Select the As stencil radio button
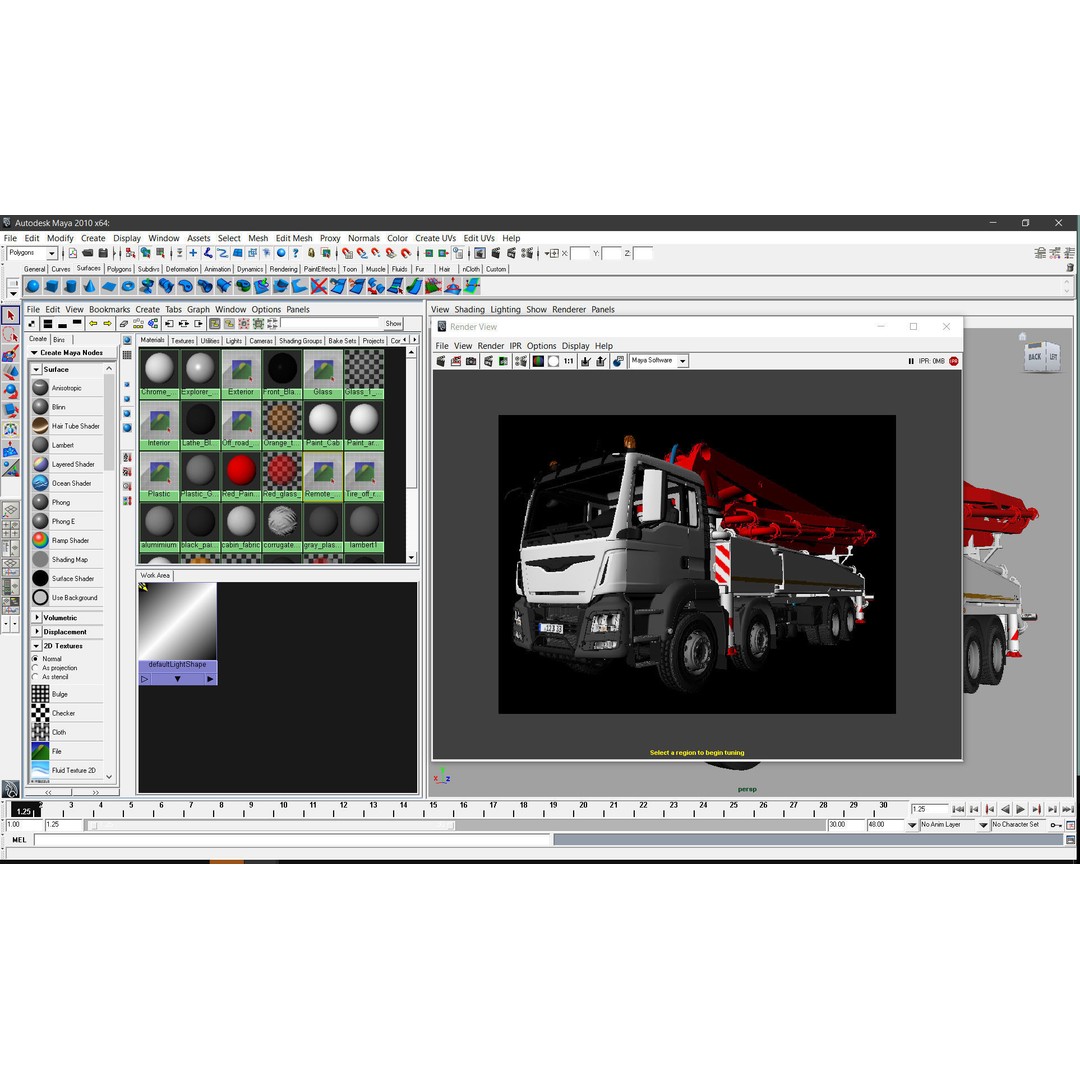 click(35, 679)
